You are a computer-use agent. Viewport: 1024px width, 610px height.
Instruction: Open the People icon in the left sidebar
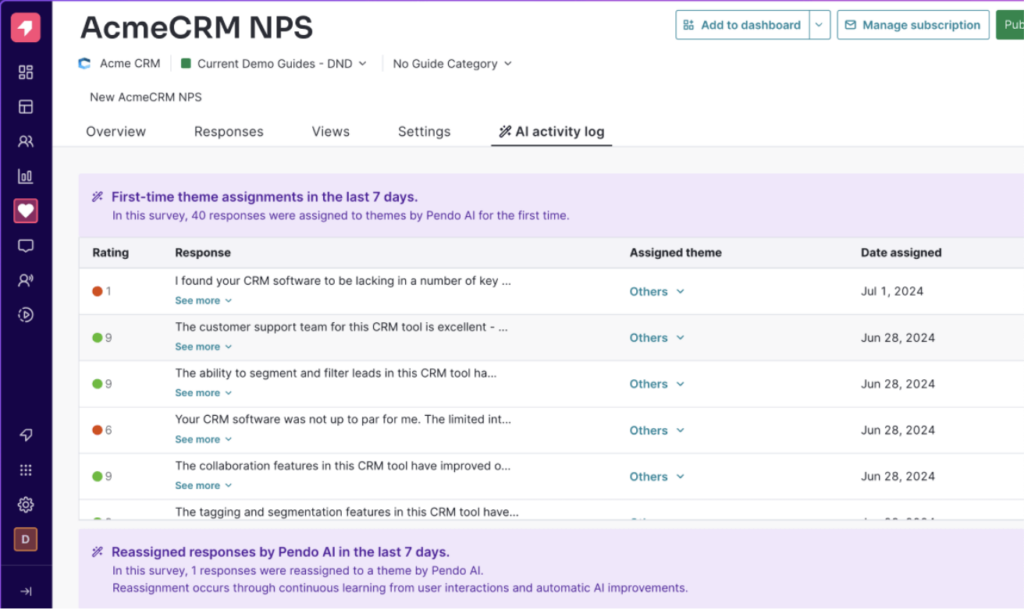(x=25, y=141)
